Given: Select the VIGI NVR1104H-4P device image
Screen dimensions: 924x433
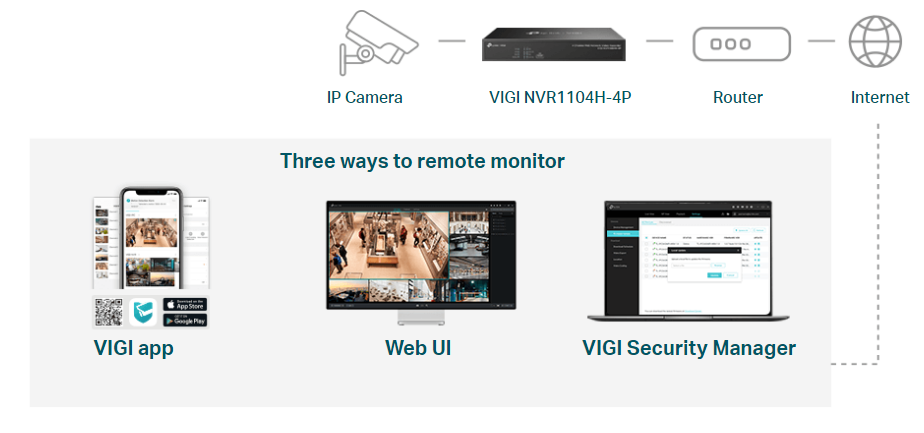Looking at the screenshot, I should tap(553, 45).
